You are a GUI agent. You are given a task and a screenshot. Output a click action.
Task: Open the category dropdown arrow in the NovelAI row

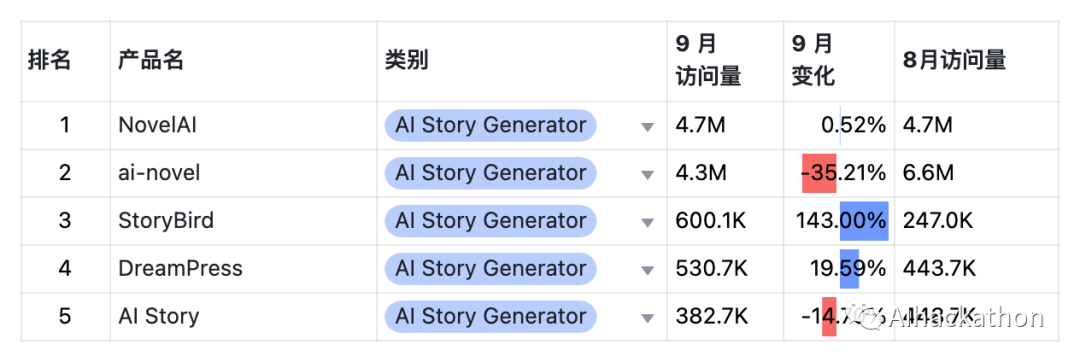[x=647, y=127]
